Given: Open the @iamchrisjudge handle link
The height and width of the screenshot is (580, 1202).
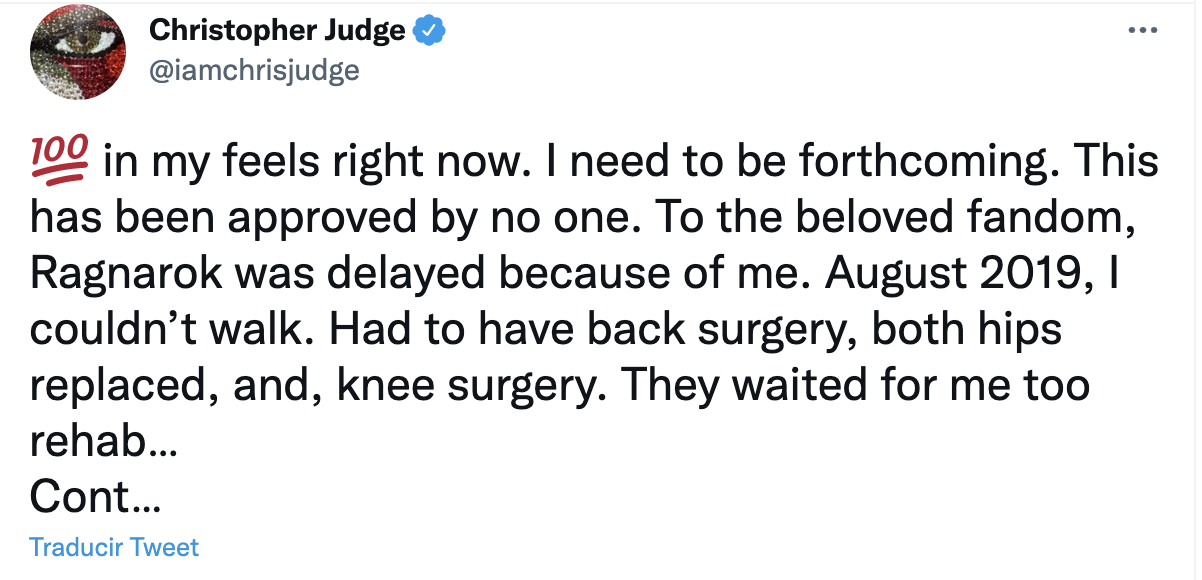Looking at the screenshot, I should [x=254, y=70].
